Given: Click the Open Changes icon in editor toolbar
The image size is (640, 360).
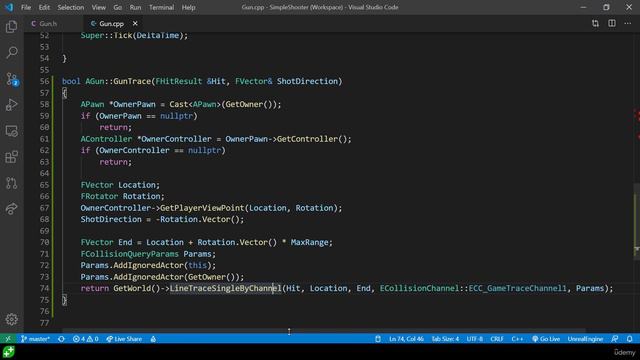Looking at the screenshot, I should coord(596,24).
